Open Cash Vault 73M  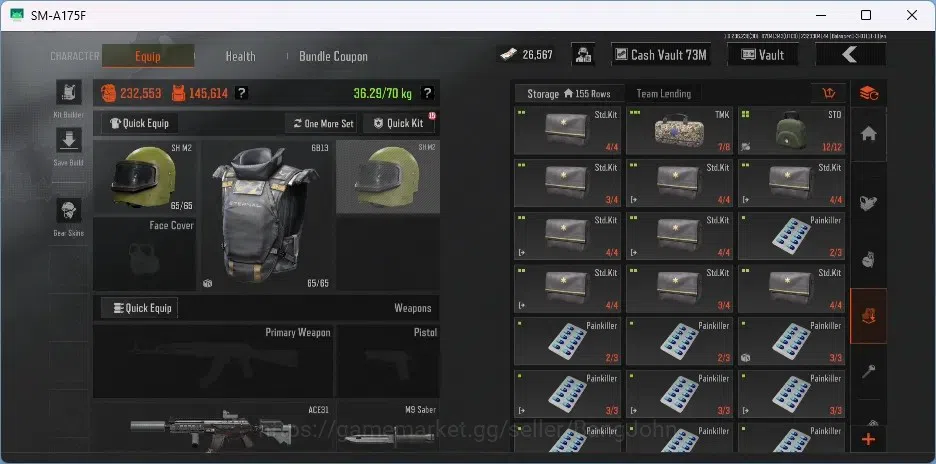click(x=660, y=55)
